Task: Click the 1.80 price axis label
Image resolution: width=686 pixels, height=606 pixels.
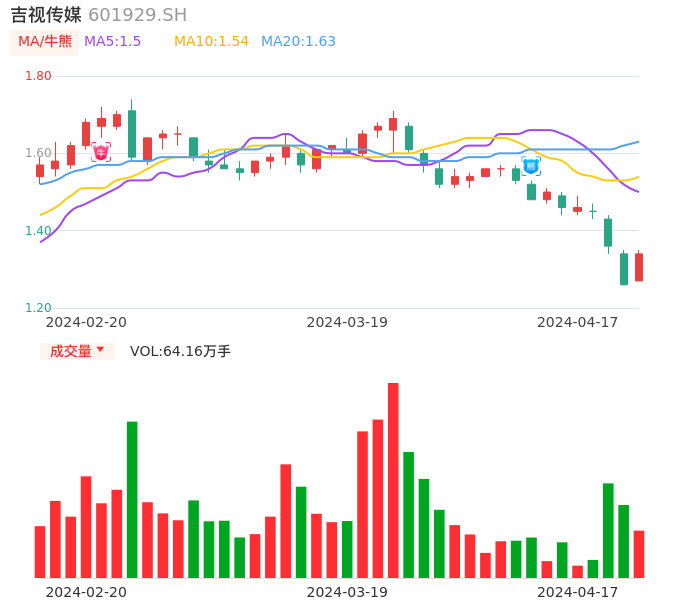Action: coord(38,76)
